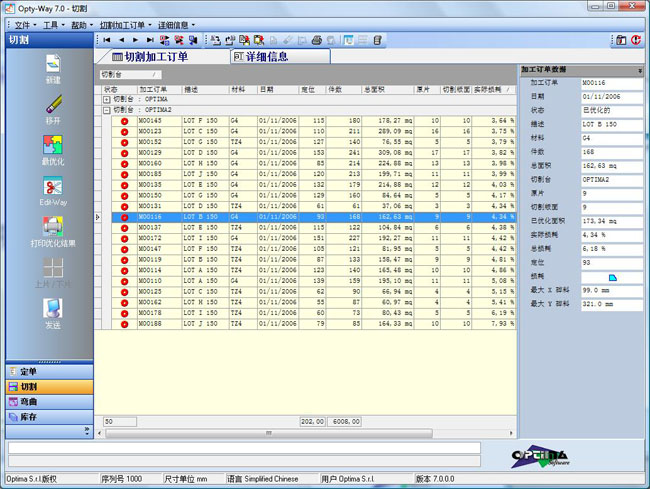Click 打印优化结果 printer icon in sidebar
The height and width of the screenshot is (489, 650).
coord(53,226)
